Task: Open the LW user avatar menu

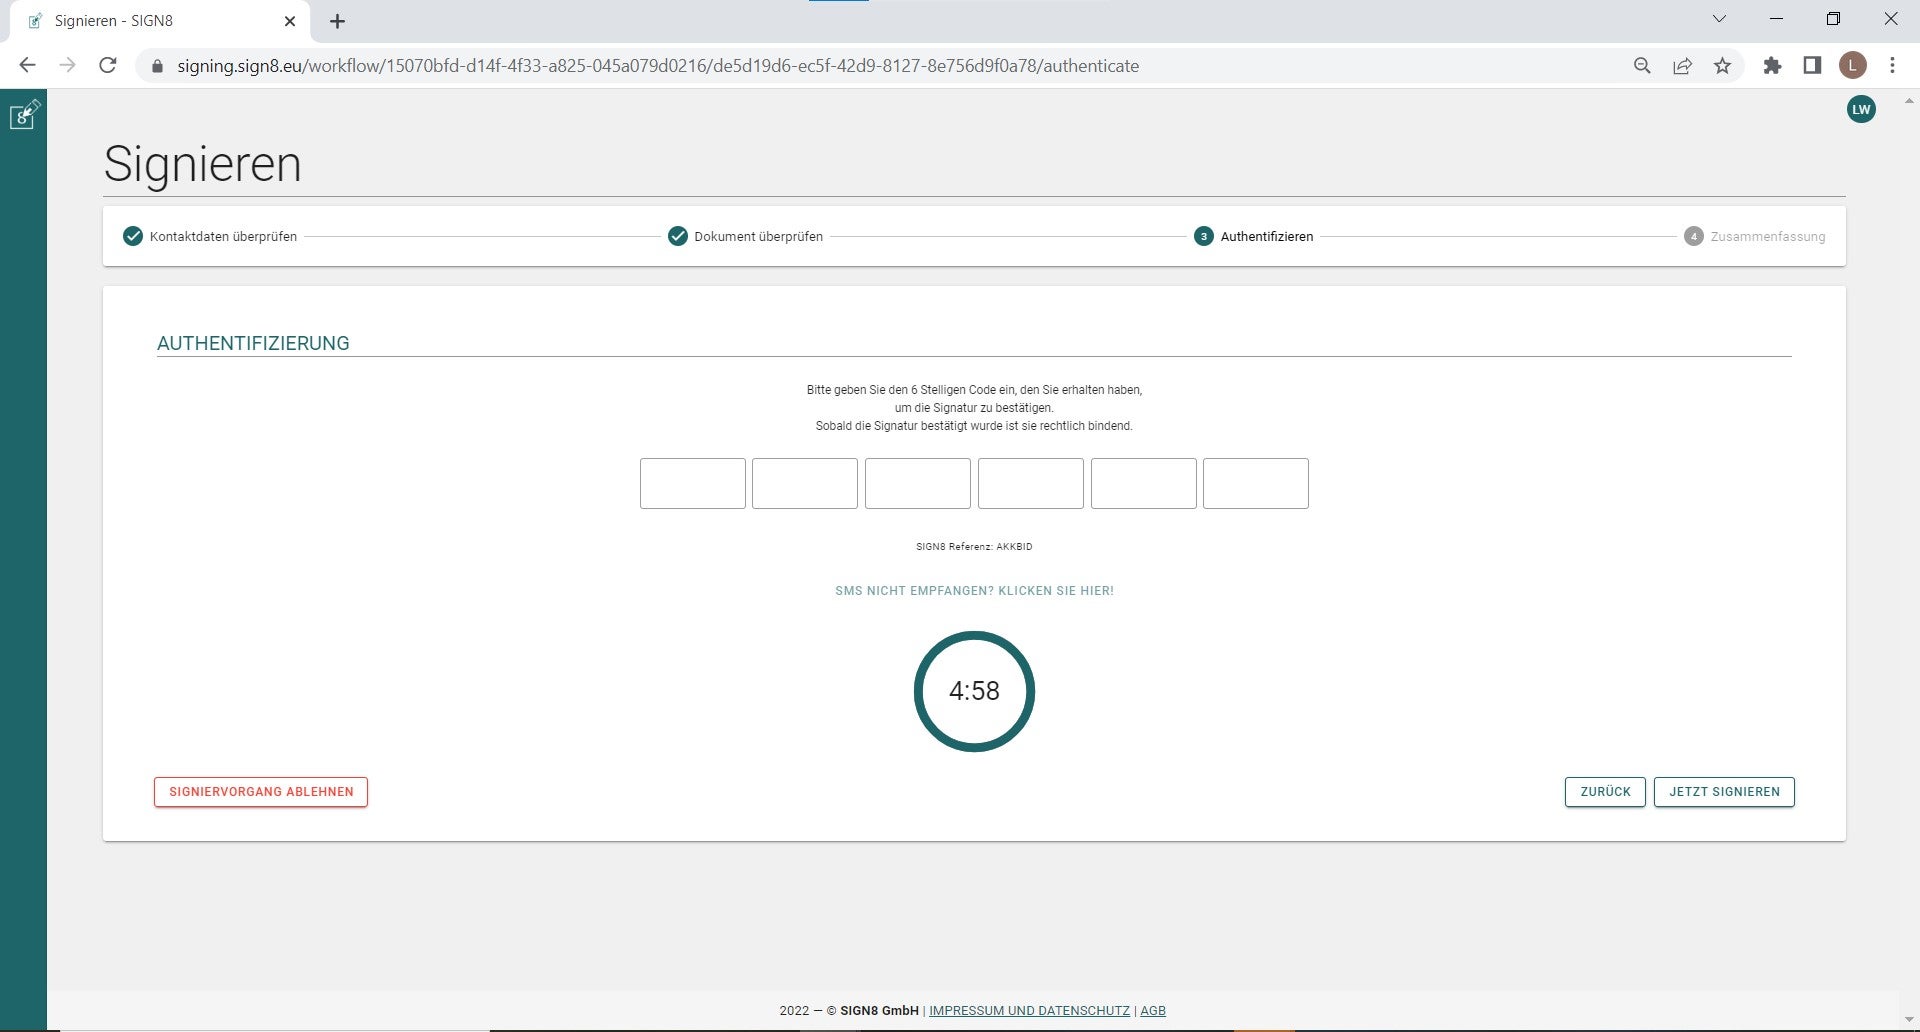Action: (1861, 110)
